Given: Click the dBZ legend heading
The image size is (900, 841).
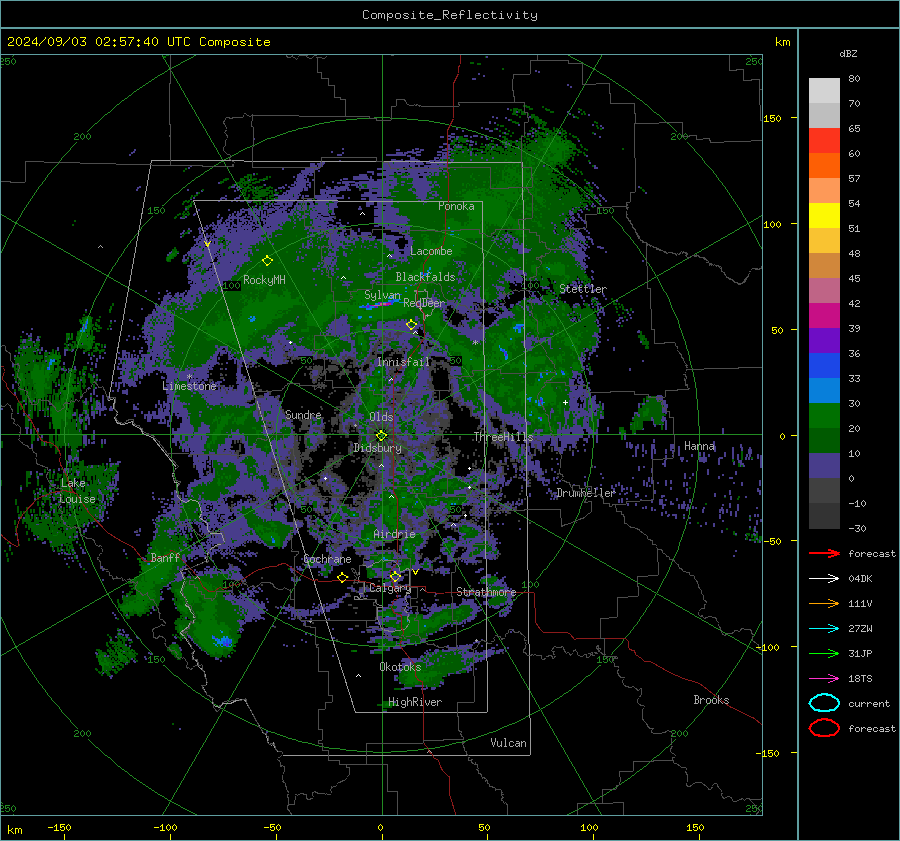Looking at the screenshot, I should coord(848,54).
